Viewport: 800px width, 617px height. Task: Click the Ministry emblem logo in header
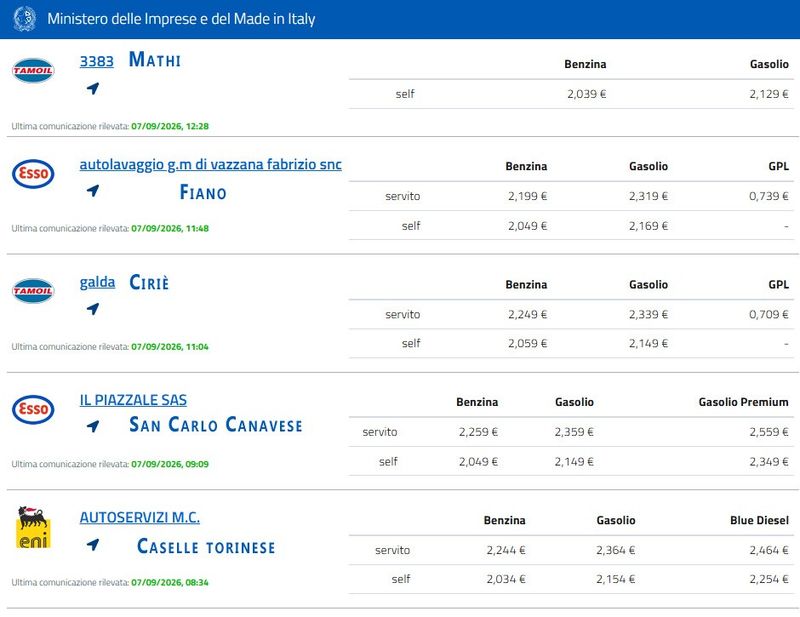point(24,18)
